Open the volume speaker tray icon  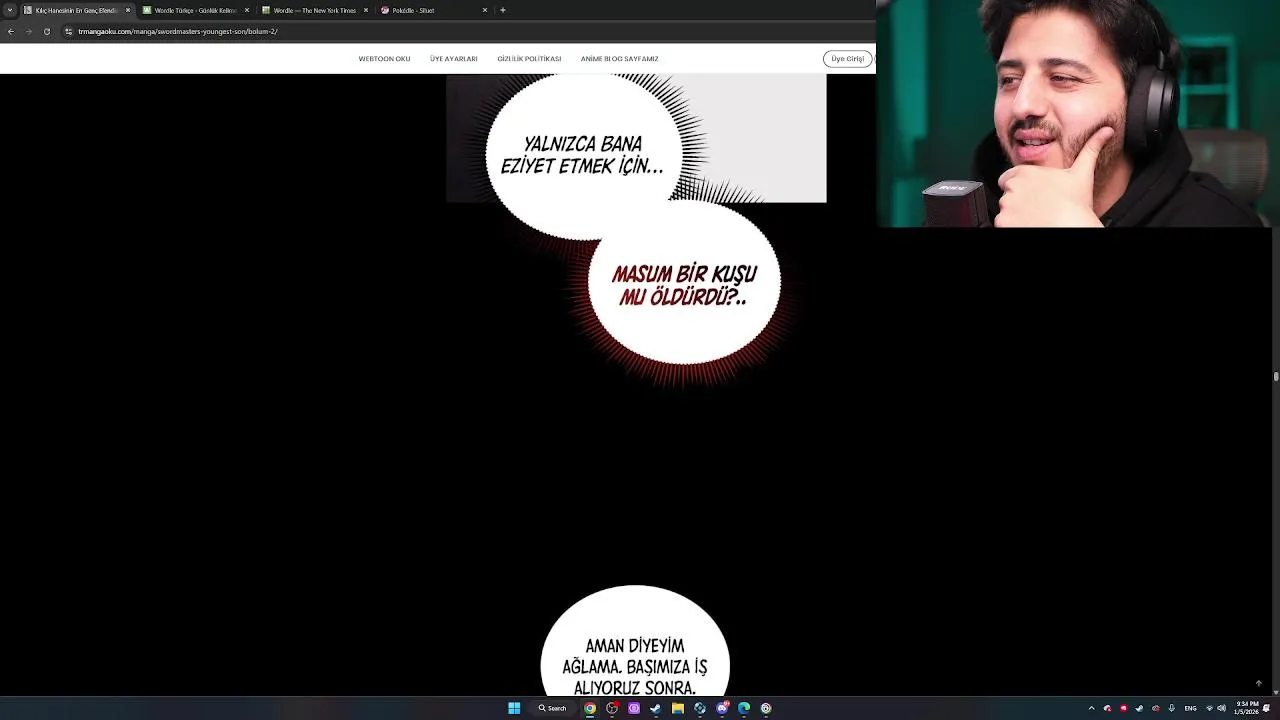1221,708
